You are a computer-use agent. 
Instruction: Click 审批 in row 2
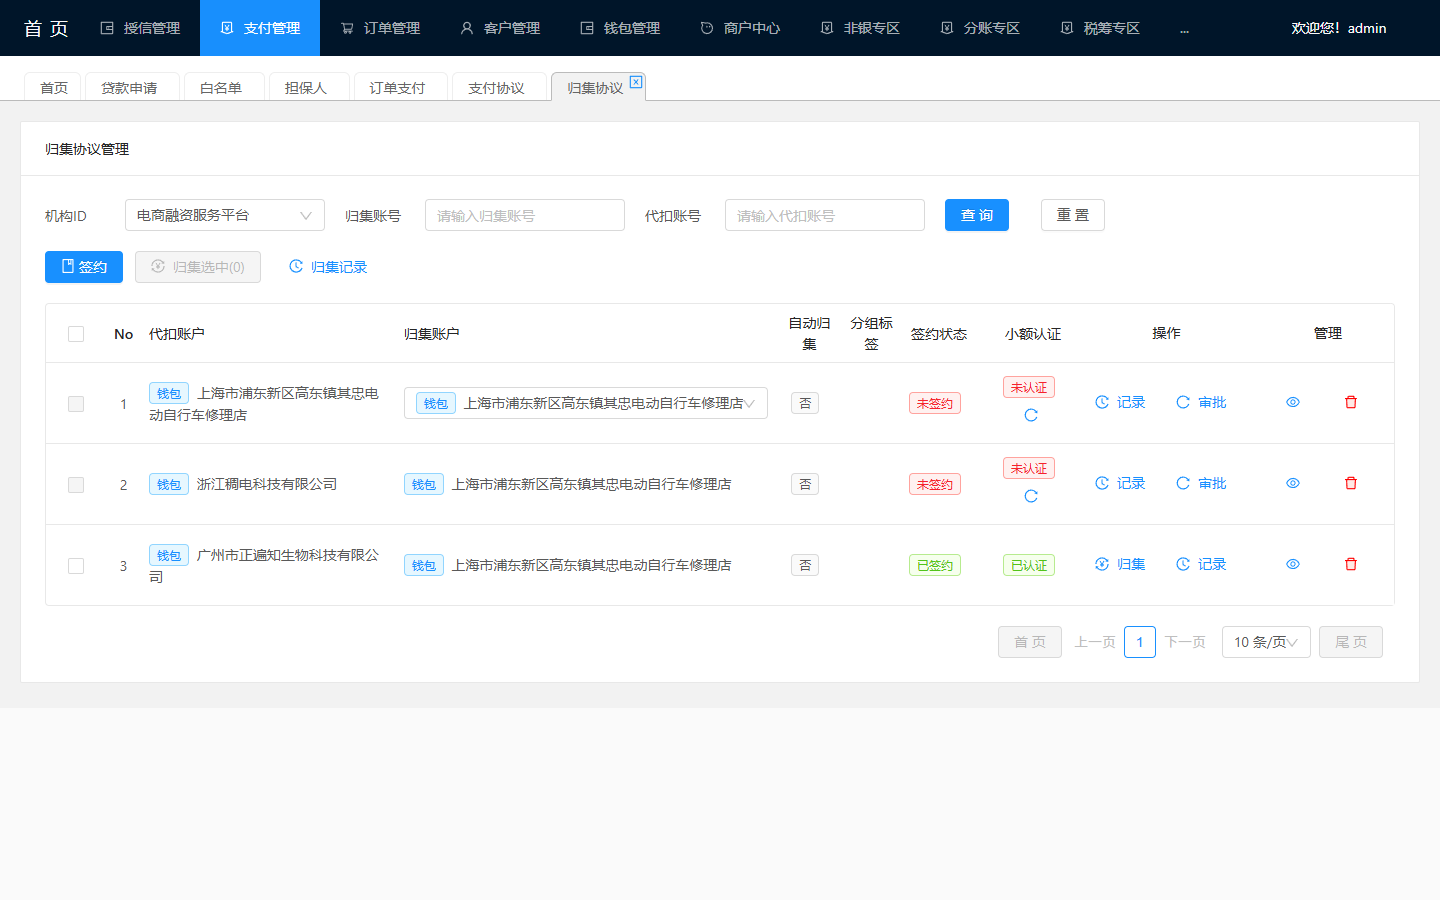coord(1201,483)
